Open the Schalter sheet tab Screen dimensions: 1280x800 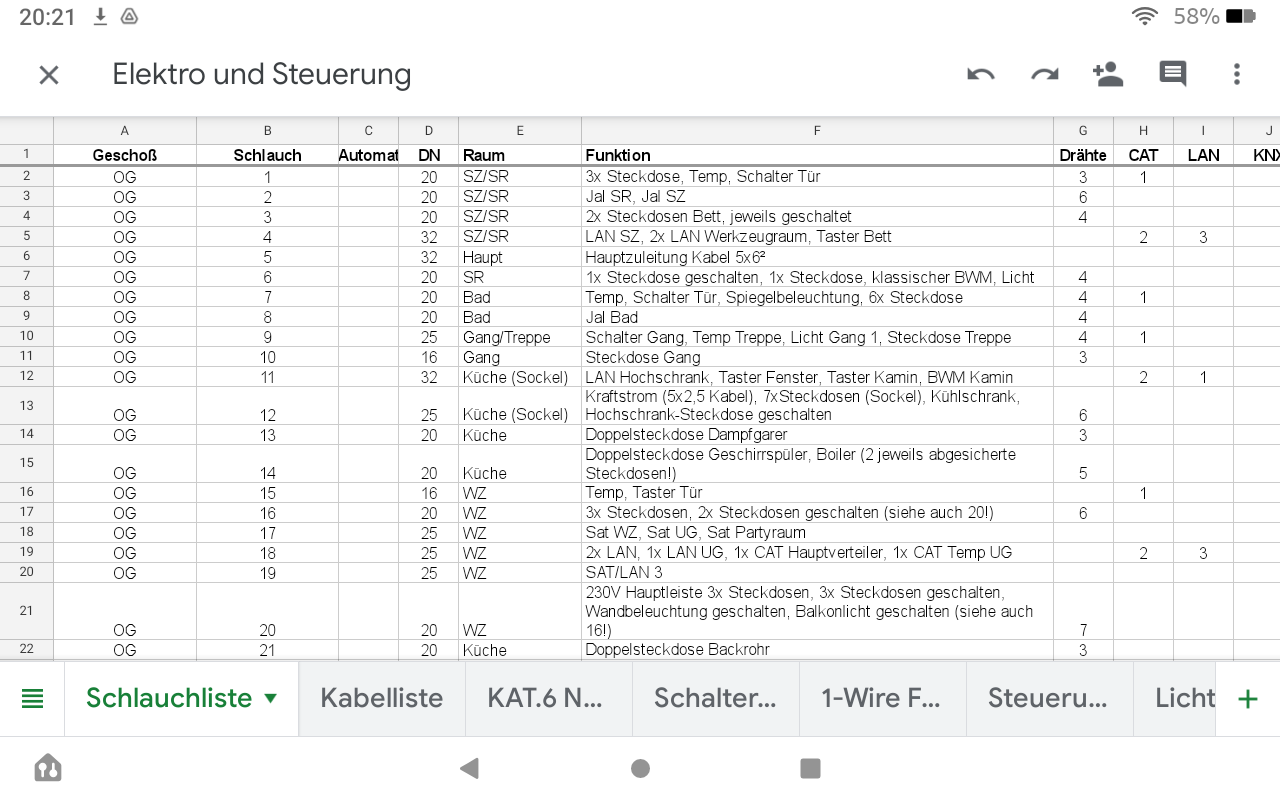pos(714,698)
